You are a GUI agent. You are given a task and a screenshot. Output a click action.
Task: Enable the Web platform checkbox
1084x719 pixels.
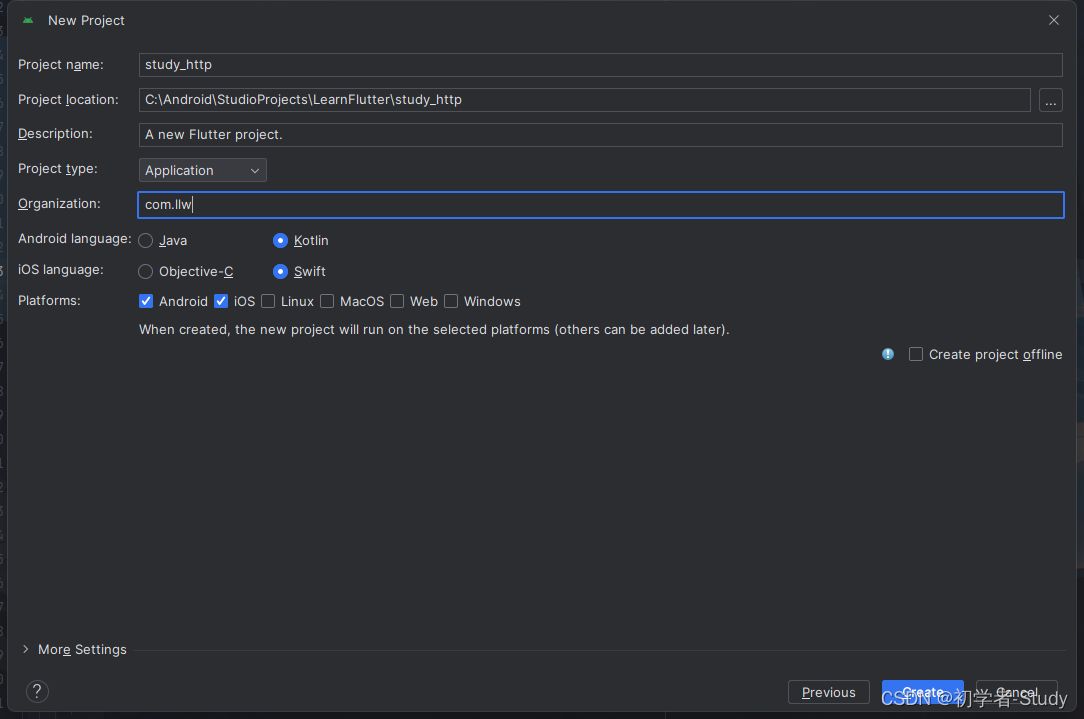[397, 301]
